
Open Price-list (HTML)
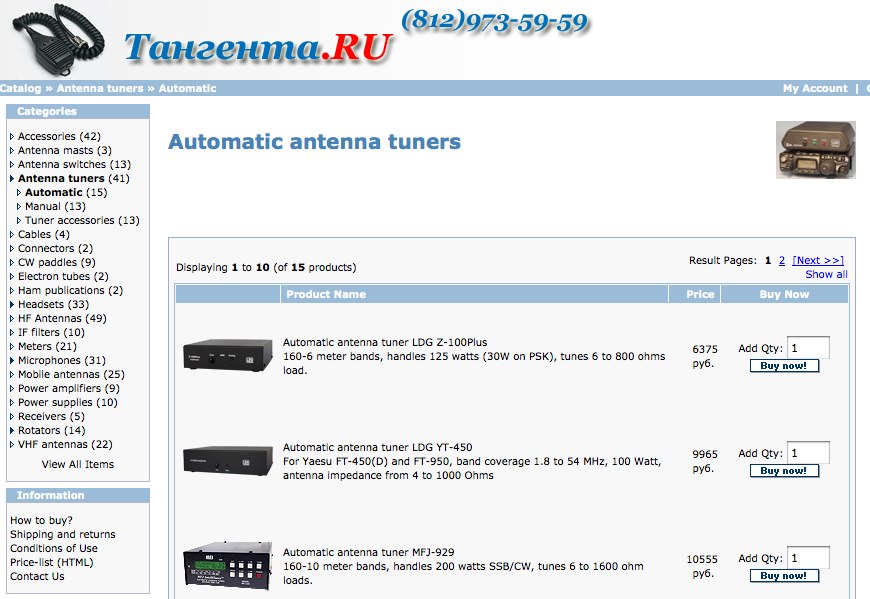[x=52, y=562]
